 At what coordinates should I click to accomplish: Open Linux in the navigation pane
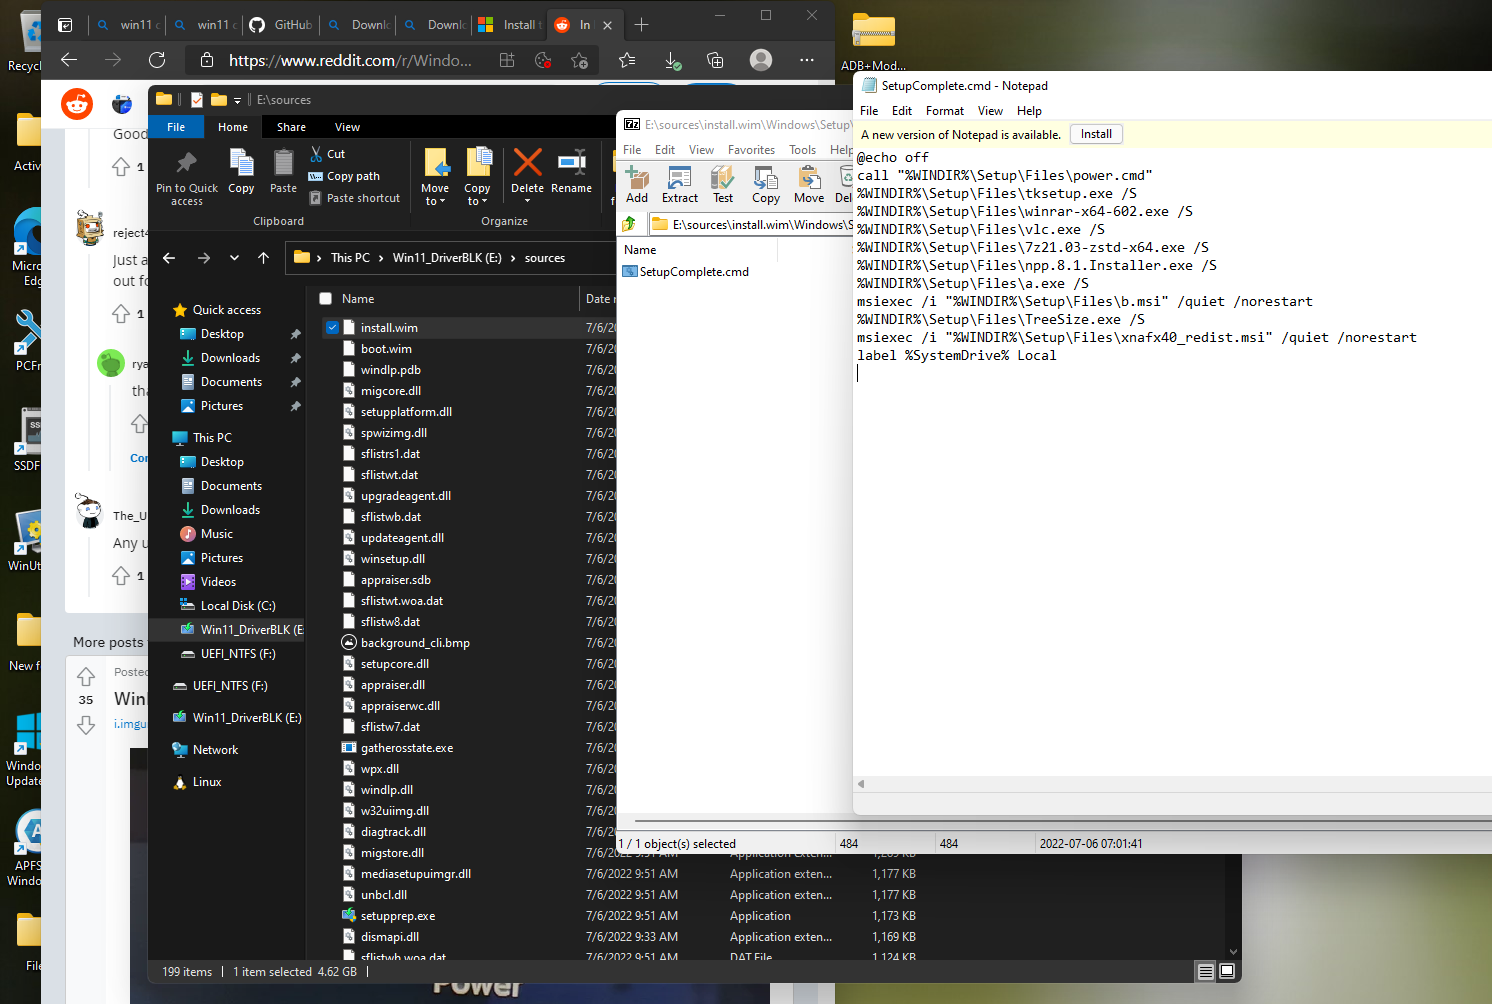tap(207, 782)
